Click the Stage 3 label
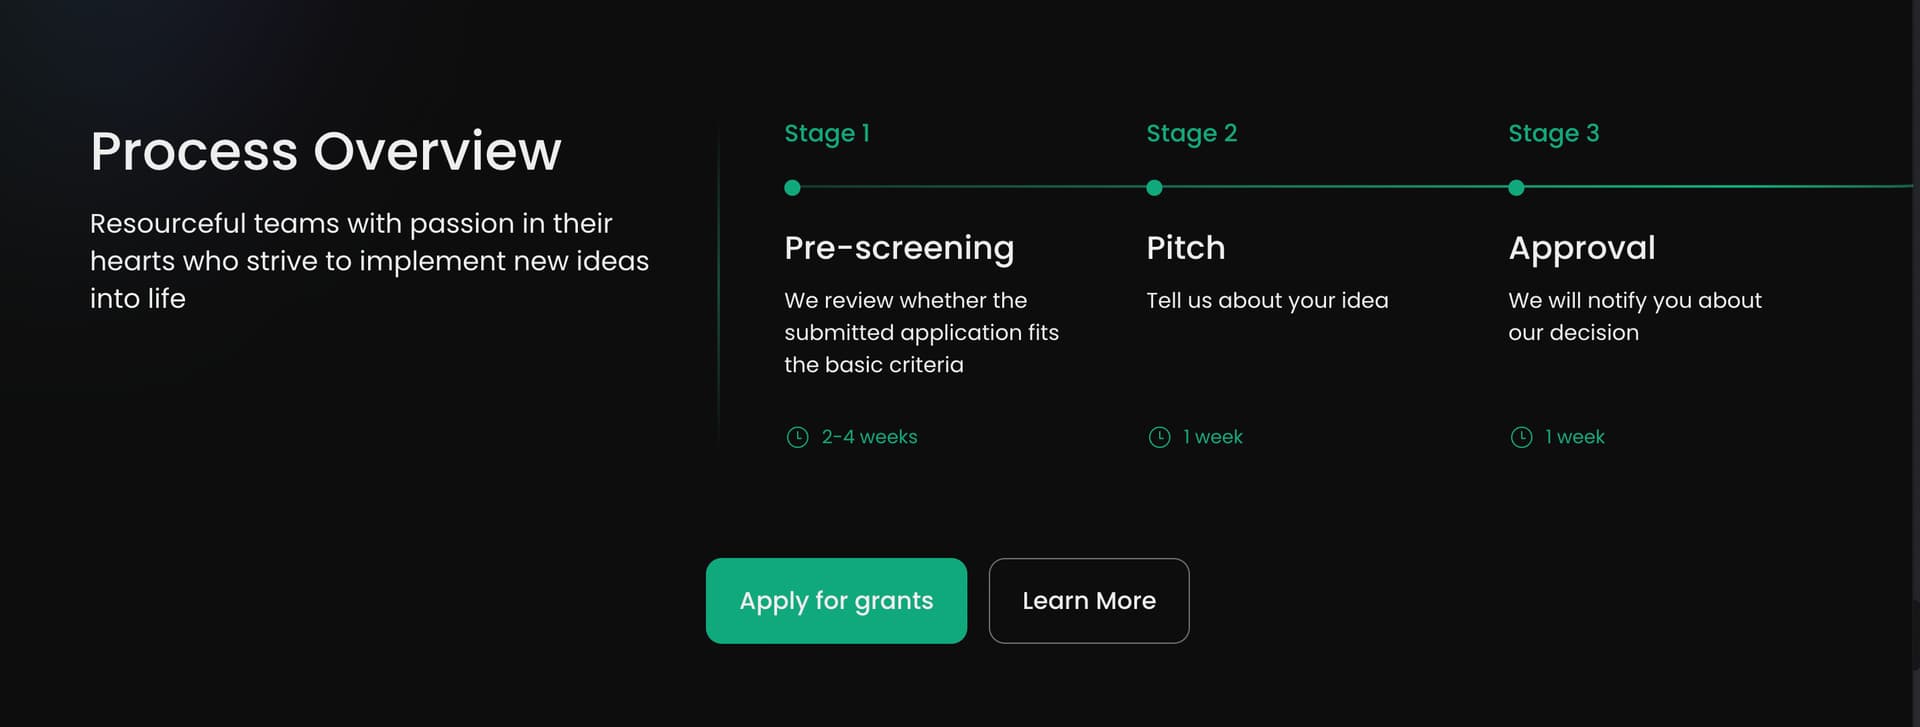 pos(1553,133)
